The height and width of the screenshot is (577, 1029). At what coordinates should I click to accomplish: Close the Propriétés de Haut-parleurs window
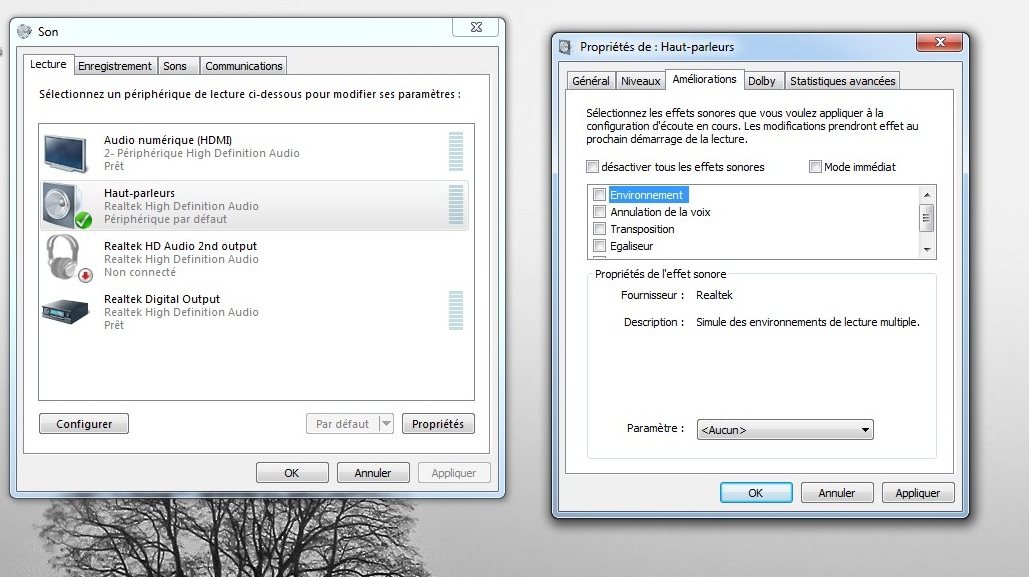[x=942, y=42]
